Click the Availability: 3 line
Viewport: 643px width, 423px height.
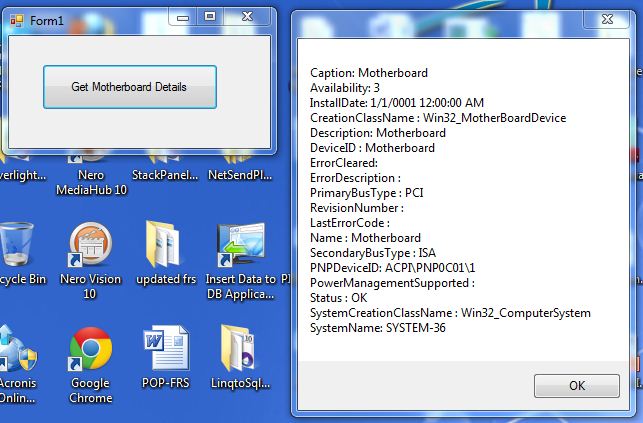click(345, 88)
